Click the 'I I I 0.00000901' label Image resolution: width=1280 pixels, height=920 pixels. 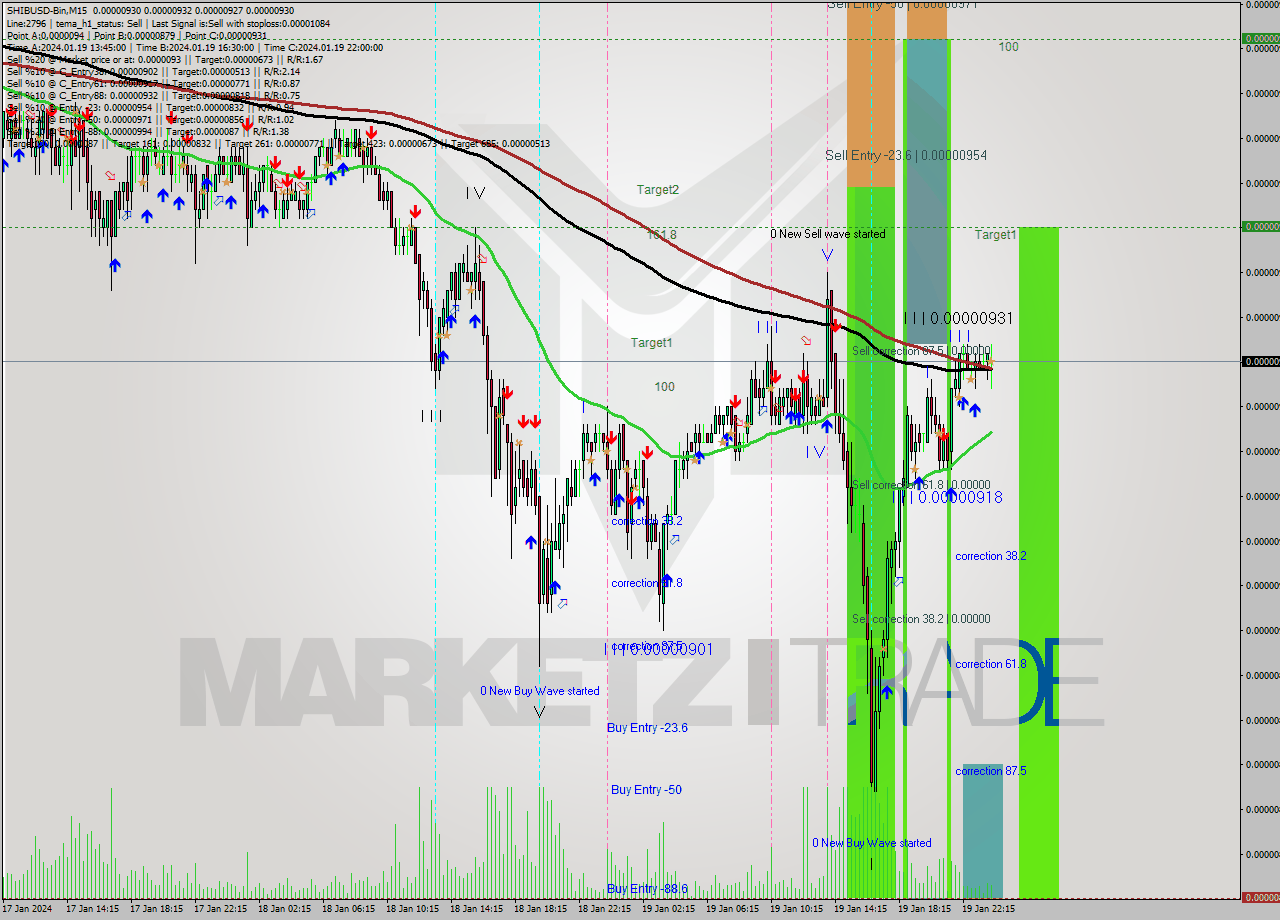tap(658, 649)
